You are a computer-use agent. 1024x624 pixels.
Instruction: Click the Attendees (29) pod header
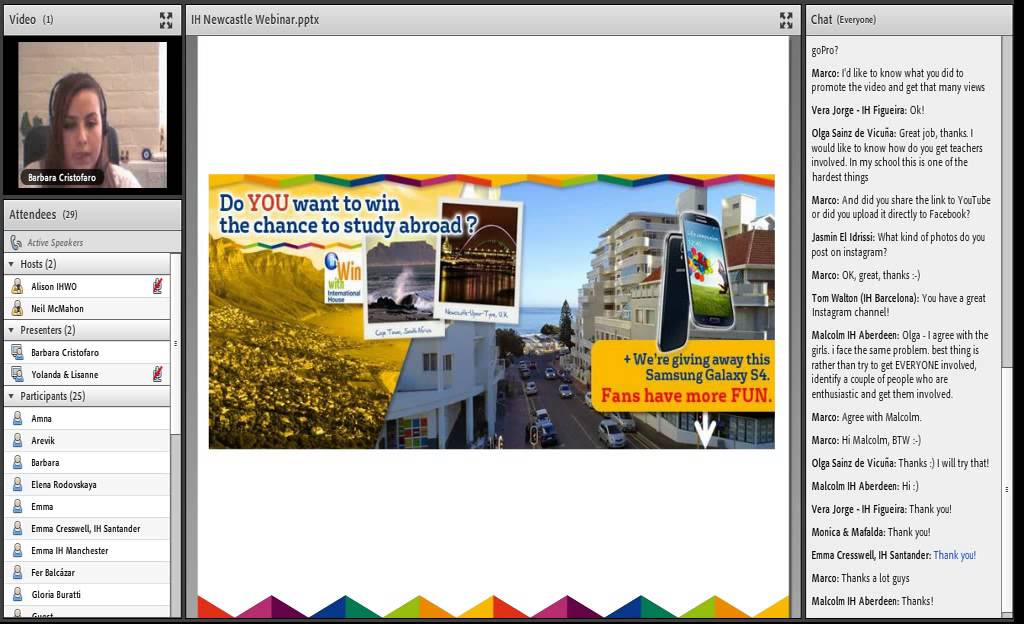click(x=92, y=215)
